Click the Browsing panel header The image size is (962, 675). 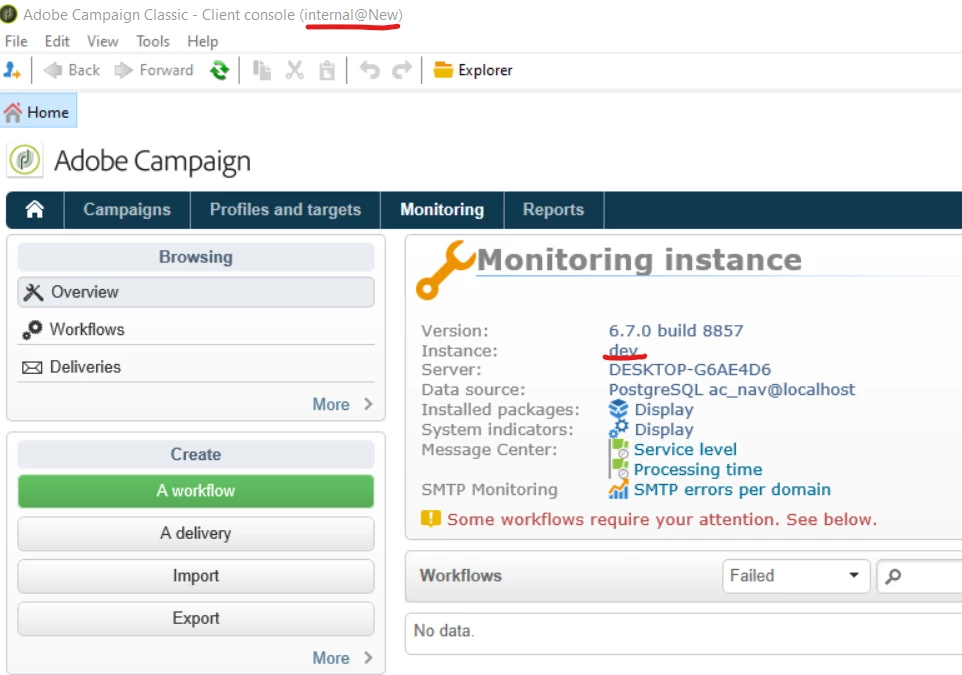(x=196, y=256)
